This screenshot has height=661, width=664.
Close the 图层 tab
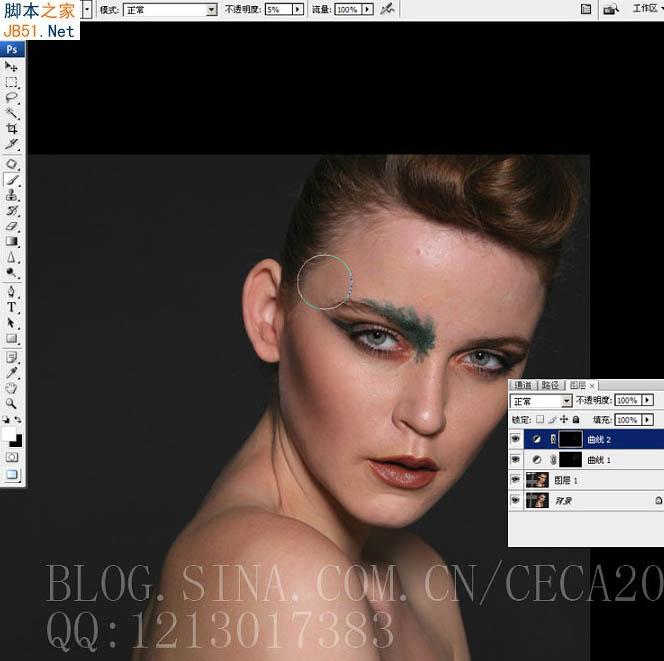(x=592, y=385)
